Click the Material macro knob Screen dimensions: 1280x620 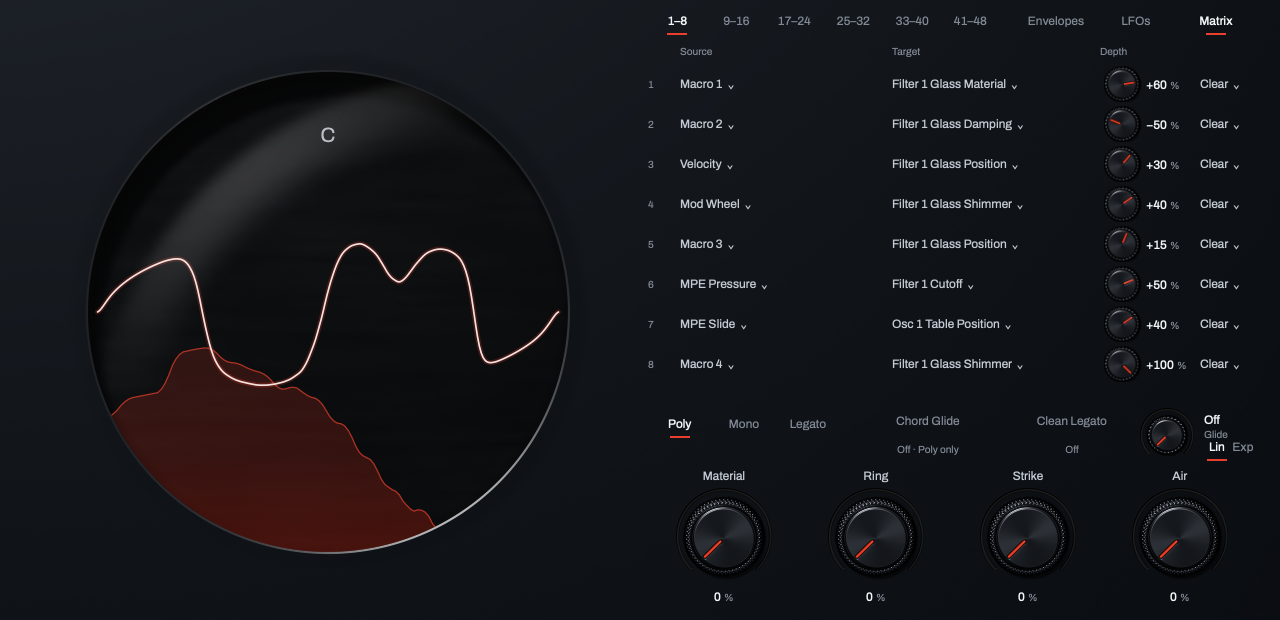724,536
